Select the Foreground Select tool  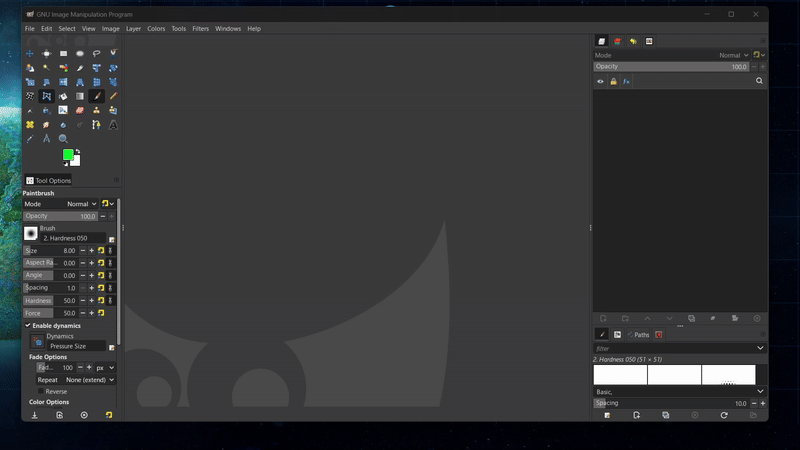pos(30,68)
